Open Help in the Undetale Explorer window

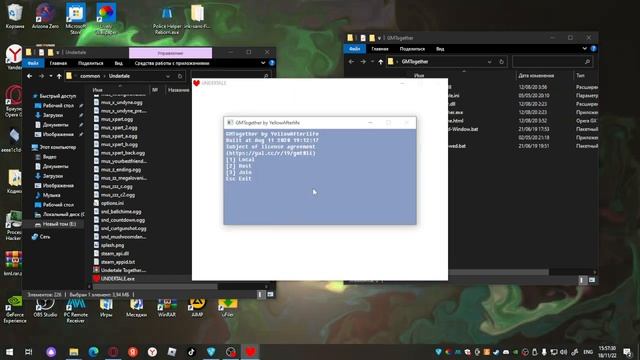[272, 63]
